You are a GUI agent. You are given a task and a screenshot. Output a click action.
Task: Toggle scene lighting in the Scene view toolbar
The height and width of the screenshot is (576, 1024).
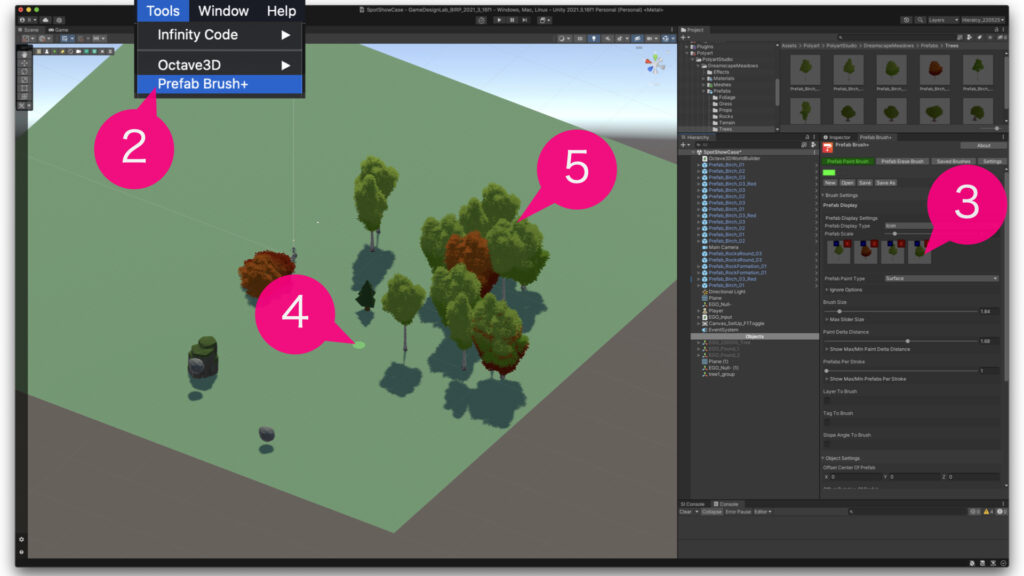593,38
